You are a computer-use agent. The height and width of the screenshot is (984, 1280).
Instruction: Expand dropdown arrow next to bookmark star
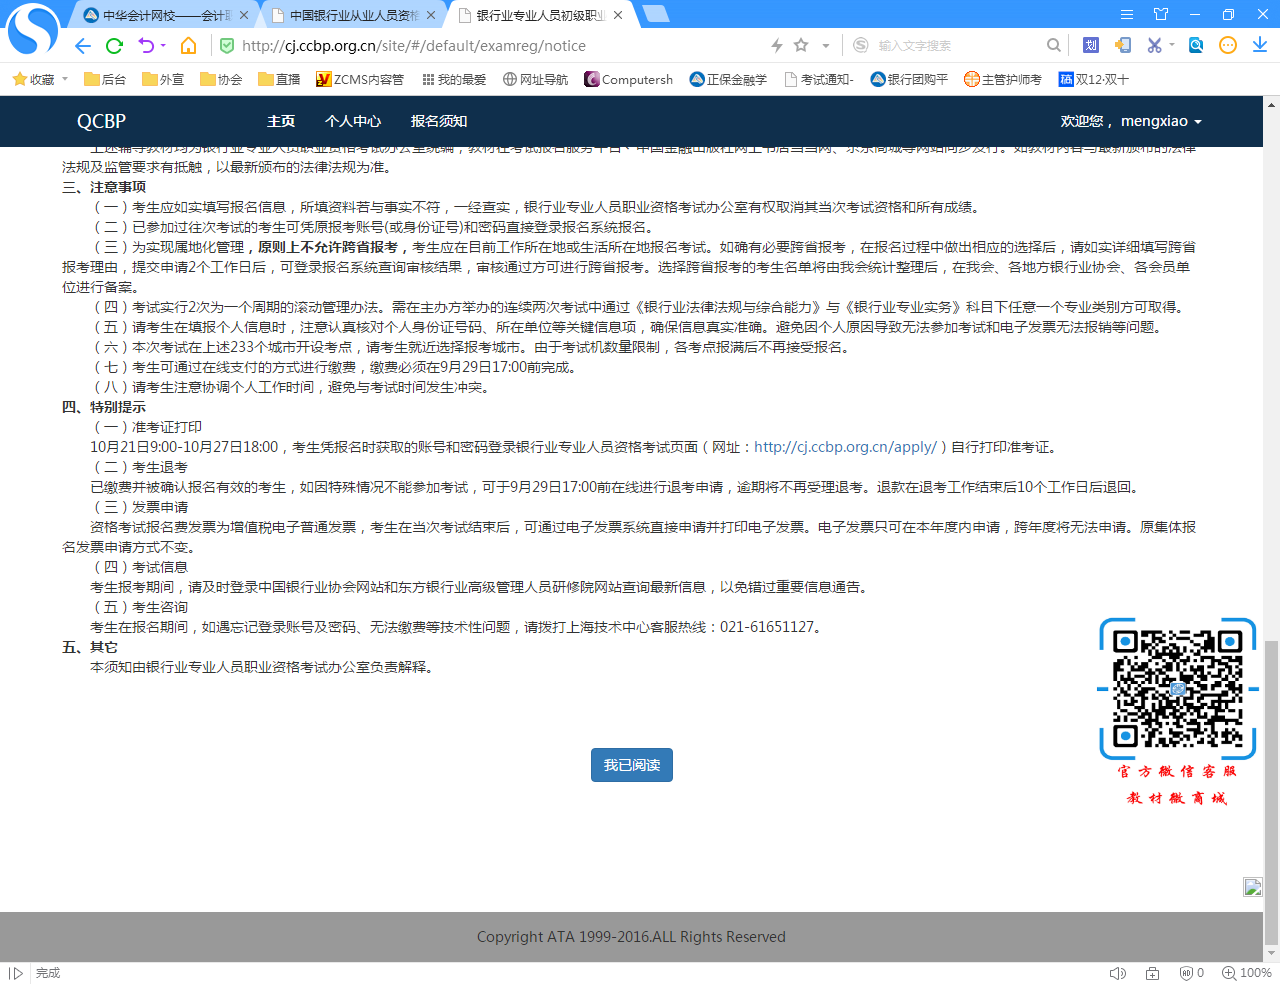[x=826, y=45]
